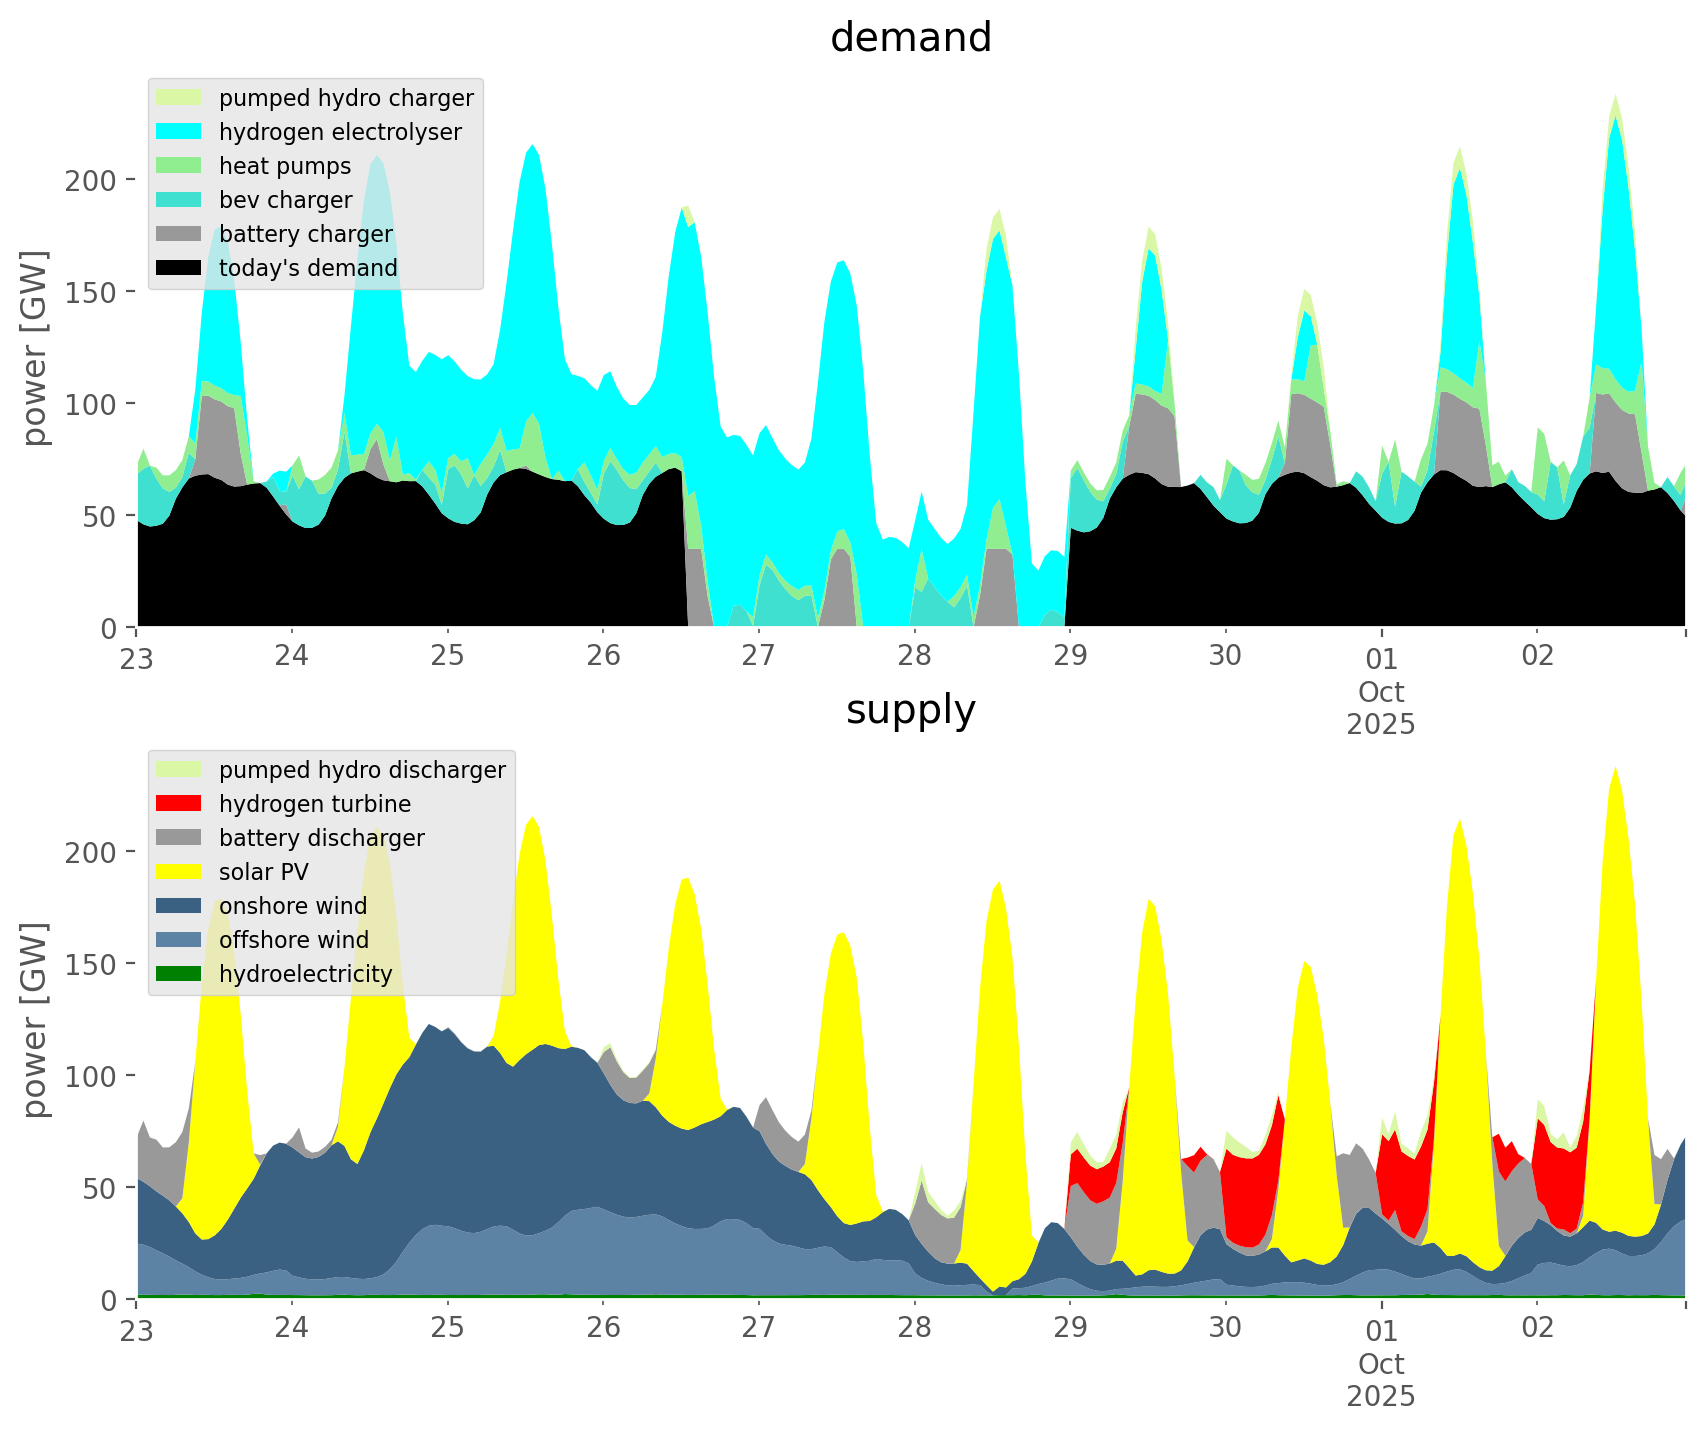Click the '27' date tick on demand chart
The image size is (1706, 1431).
758,656
